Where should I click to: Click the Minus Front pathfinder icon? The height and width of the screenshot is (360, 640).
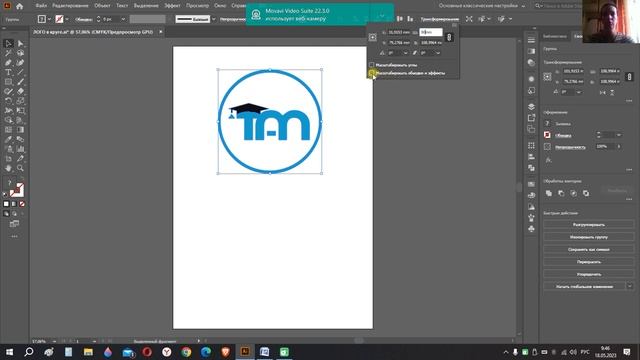(x=561, y=193)
